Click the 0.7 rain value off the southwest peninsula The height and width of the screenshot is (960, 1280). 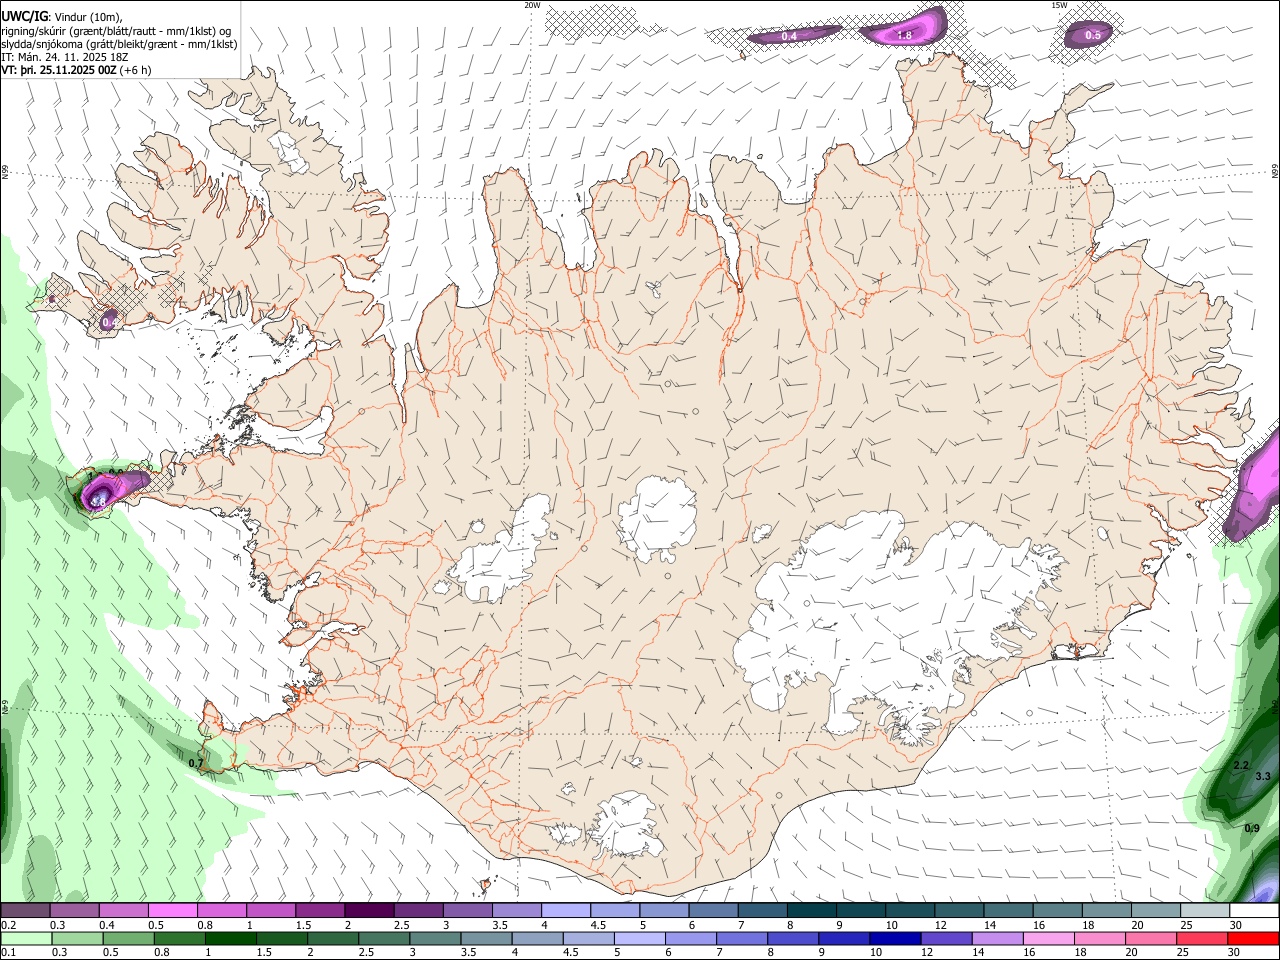click(x=196, y=764)
